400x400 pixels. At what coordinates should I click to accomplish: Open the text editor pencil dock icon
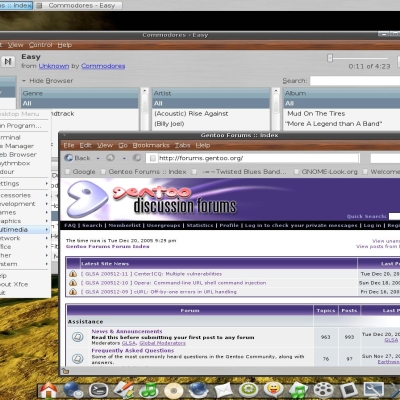tap(123, 390)
